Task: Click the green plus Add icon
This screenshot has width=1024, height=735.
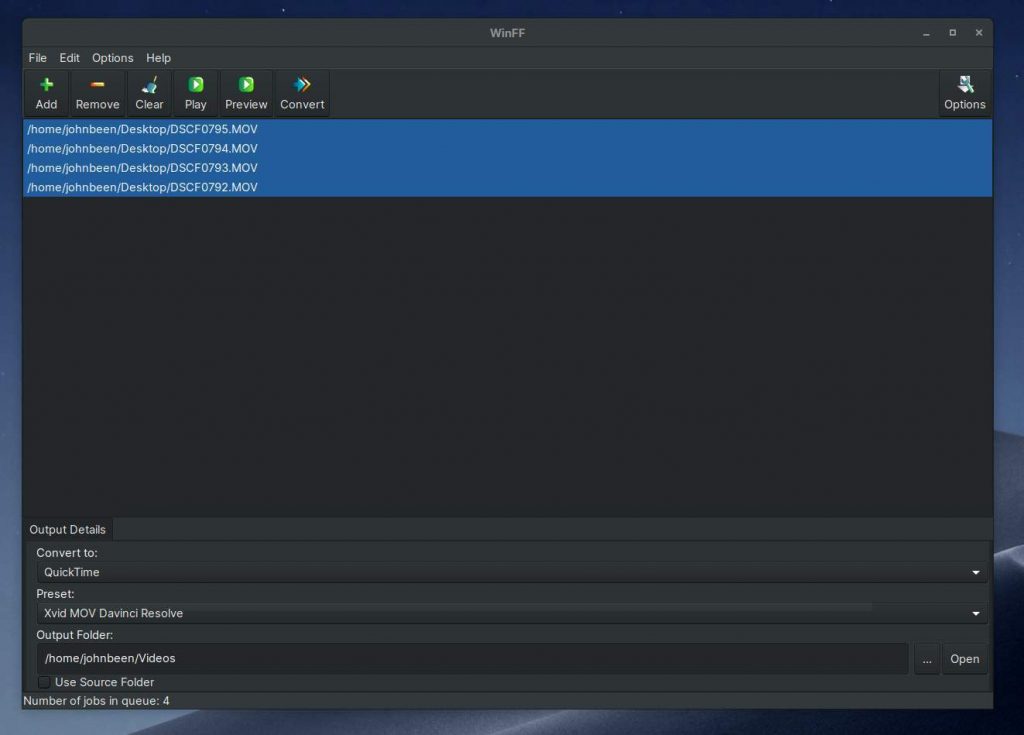Action: click(x=46, y=85)
